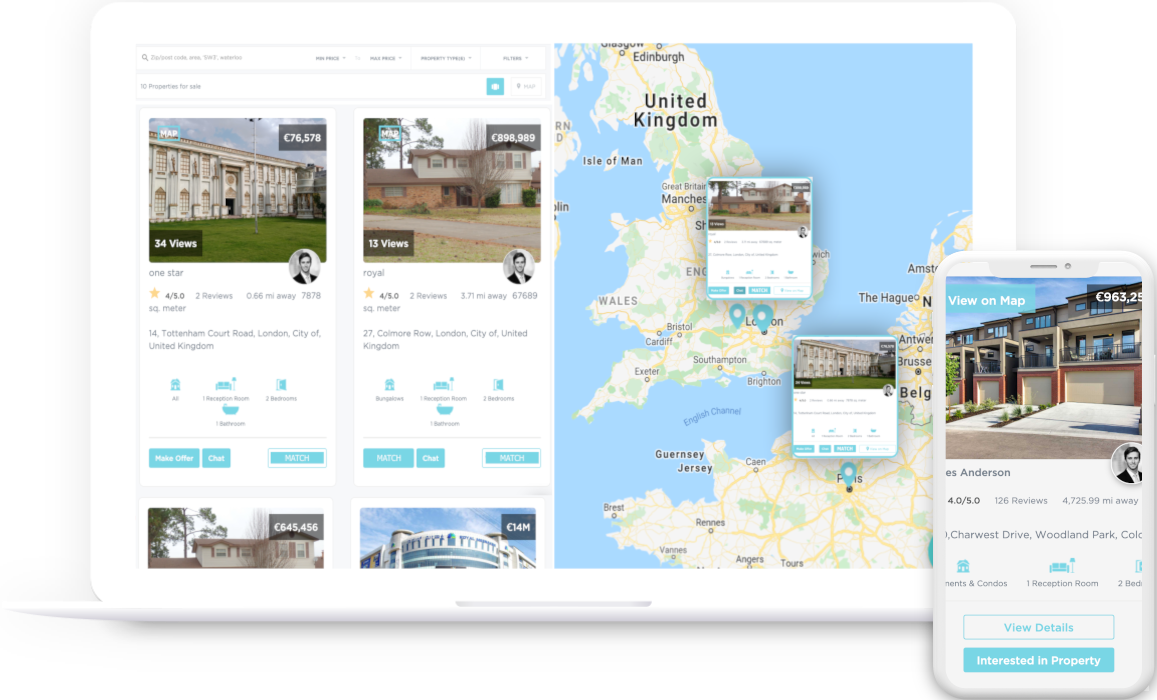Click the Make Offer button
The image size is (1157, 700).
pos(174,458)
